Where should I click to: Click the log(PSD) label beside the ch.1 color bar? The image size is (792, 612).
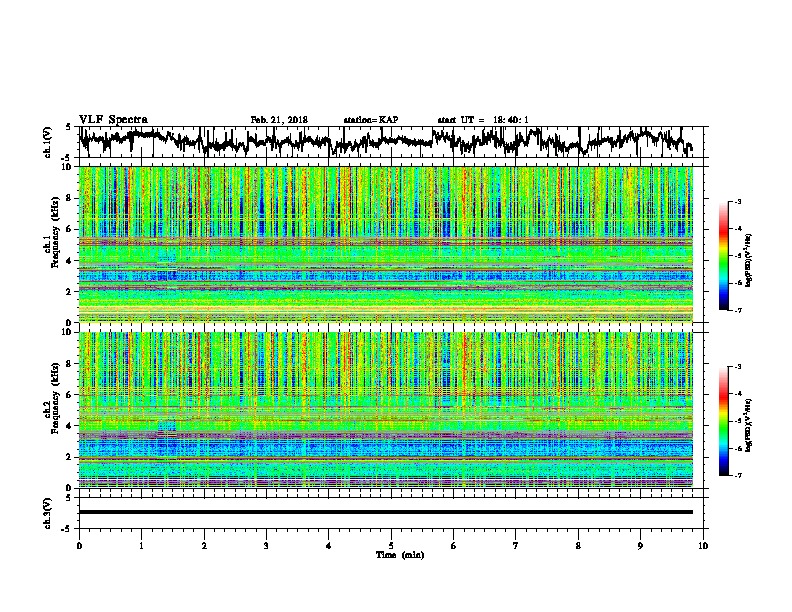click(x=749, y=261)
